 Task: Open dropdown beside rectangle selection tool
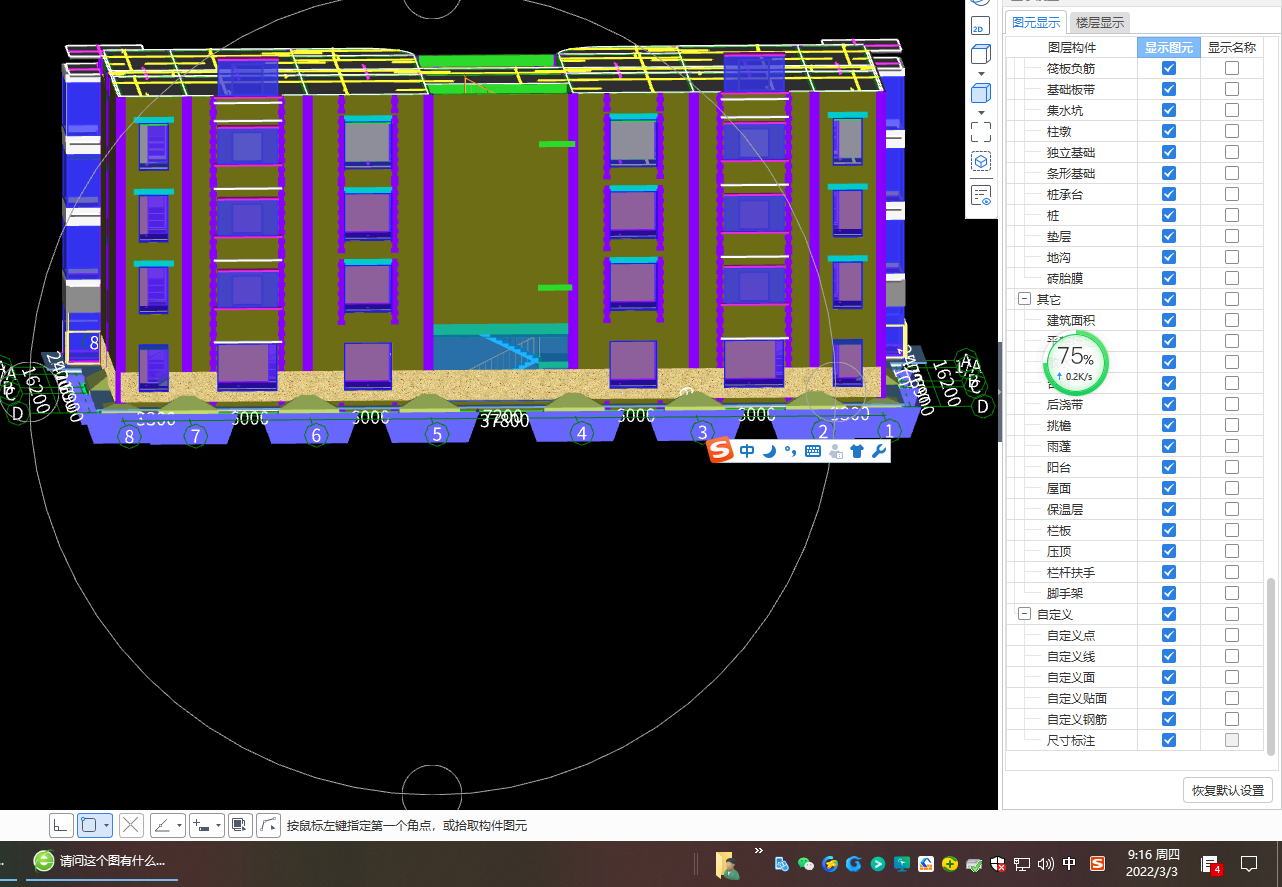tap(107, 825)
